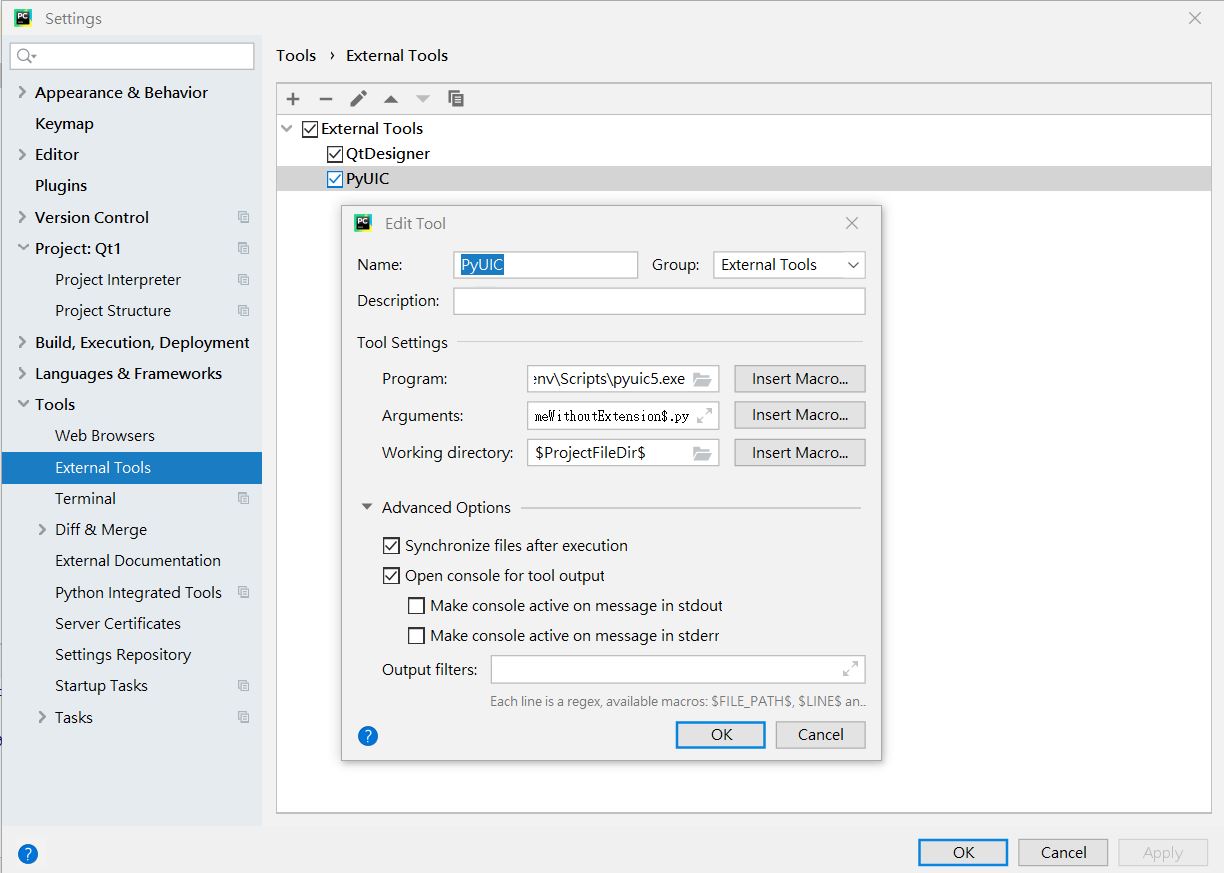Image resolution: width=1224 pixels, height=873 pixels.
Task: Close the Edit Tool dialog
Action: (852, 223)
